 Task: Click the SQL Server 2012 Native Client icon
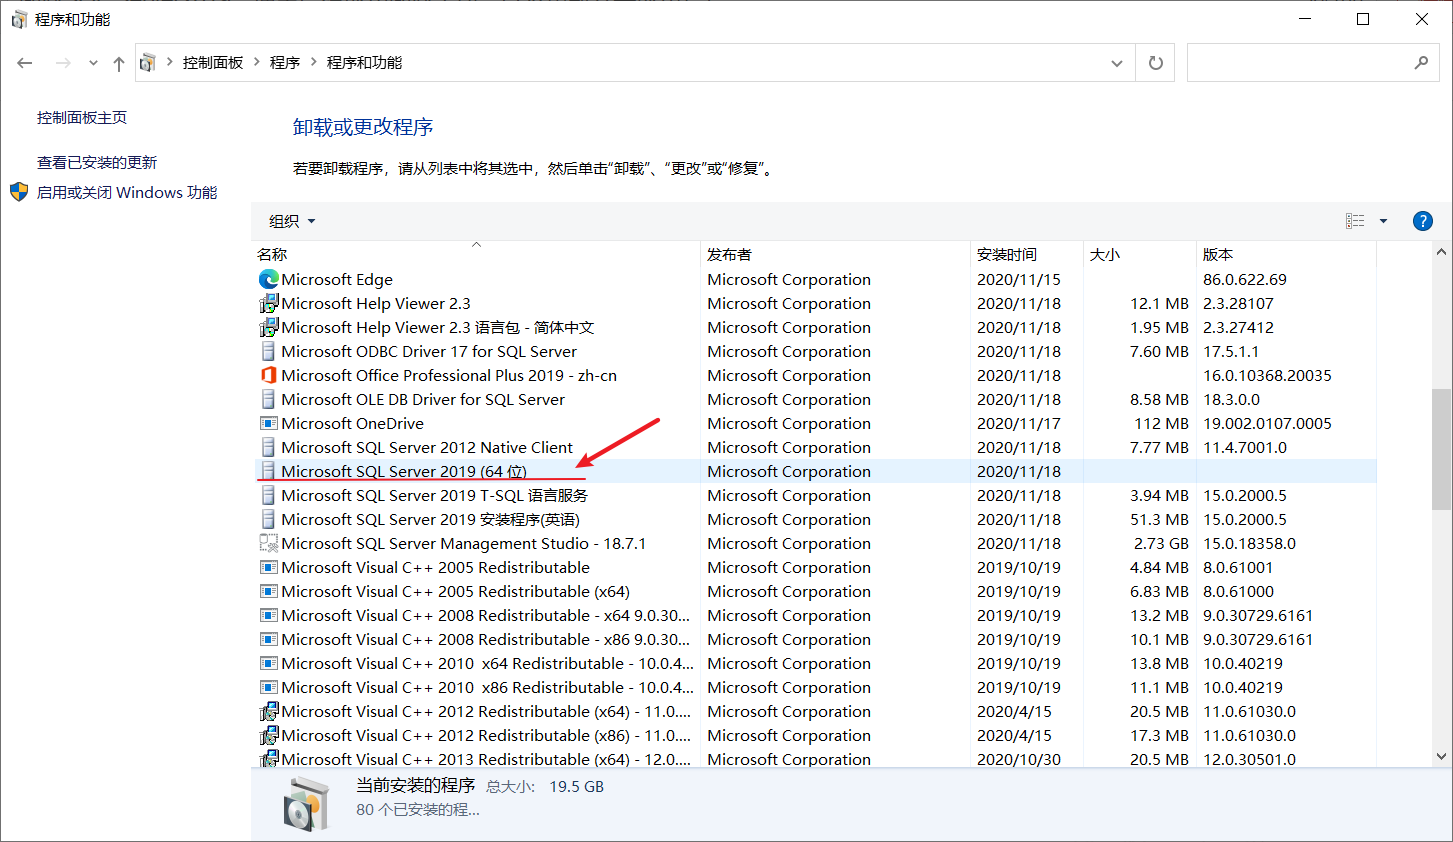tap(268, 447)
